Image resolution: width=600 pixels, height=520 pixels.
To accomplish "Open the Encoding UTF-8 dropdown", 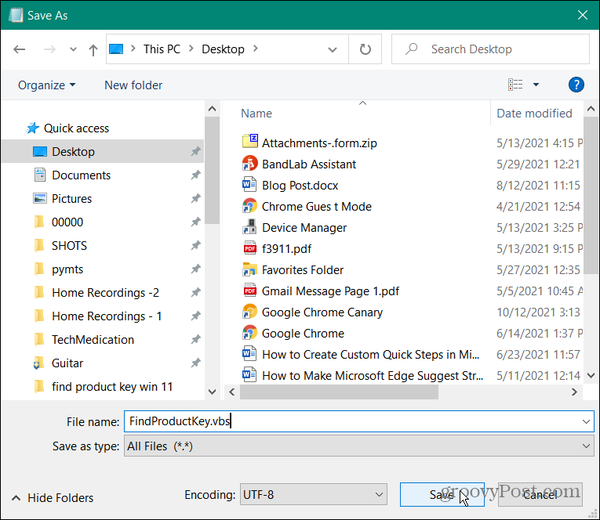I will click(312, 494).
